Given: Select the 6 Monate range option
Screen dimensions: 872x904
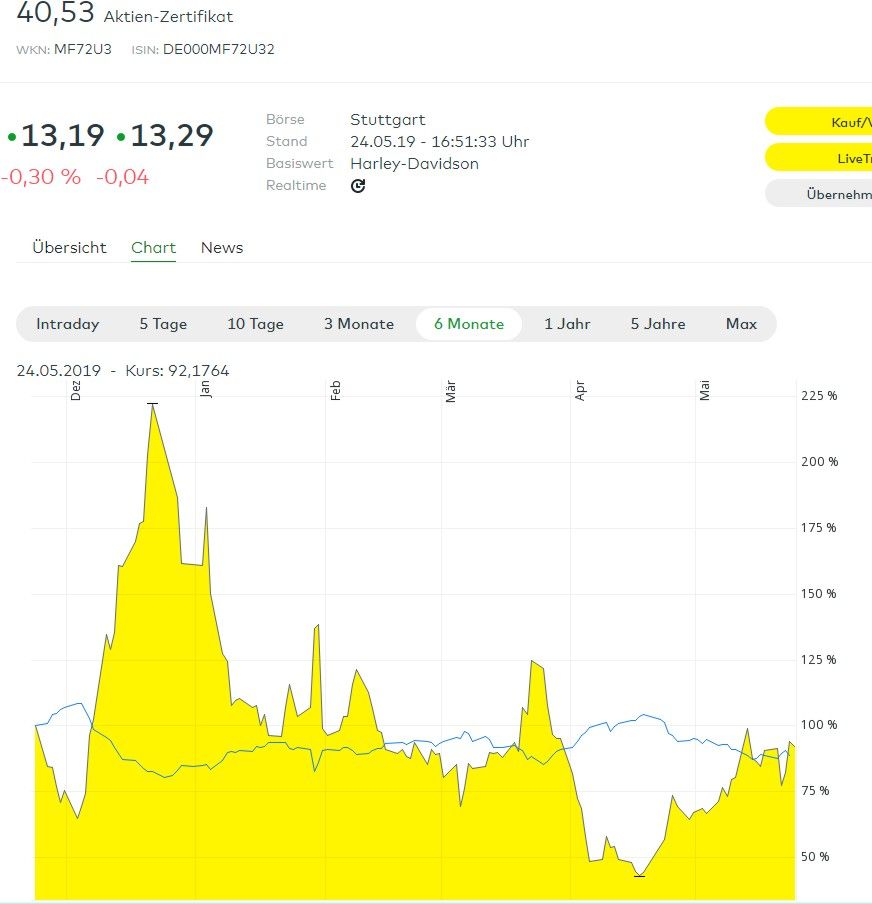Looking at the screenshot, I should pos(469,324).
